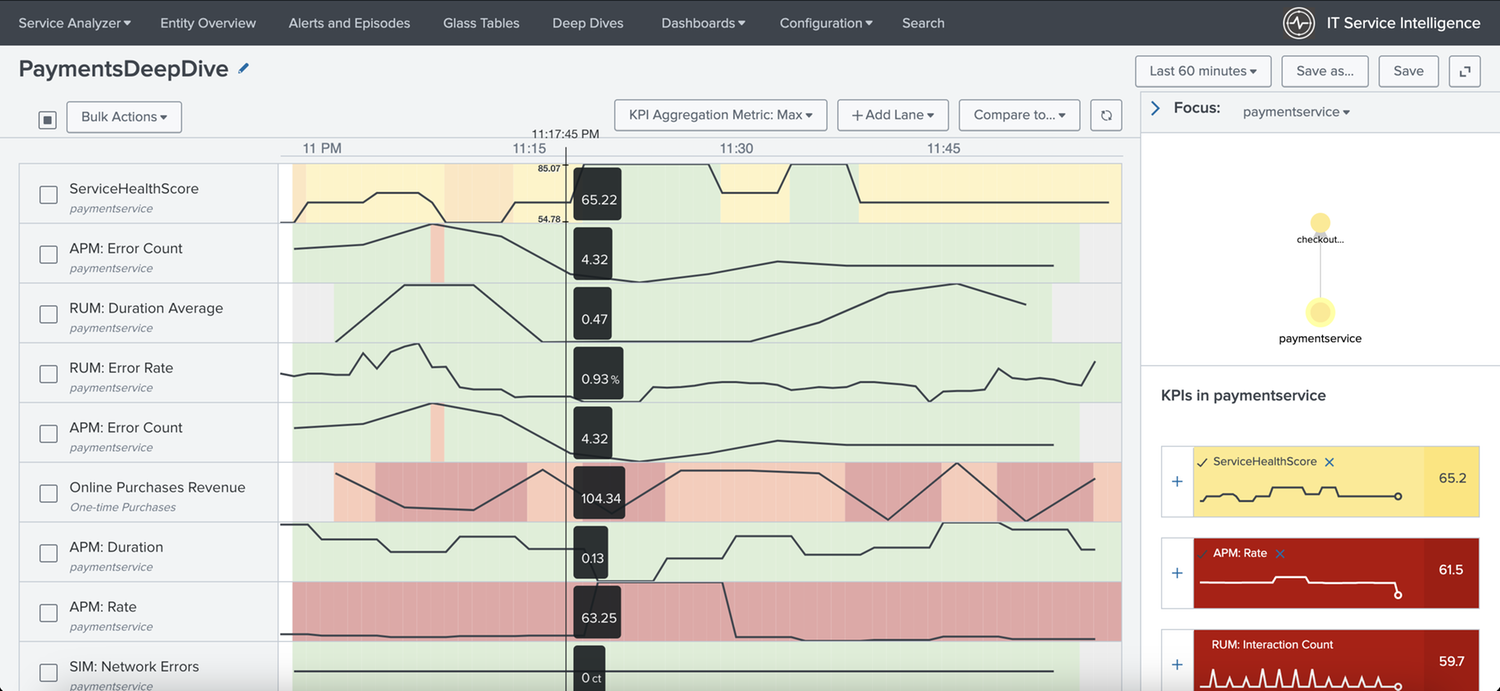This screenshot has width=1500, height=691.
Task: Click the fullscreen expand icon
Action: (x=1464, y=71)
